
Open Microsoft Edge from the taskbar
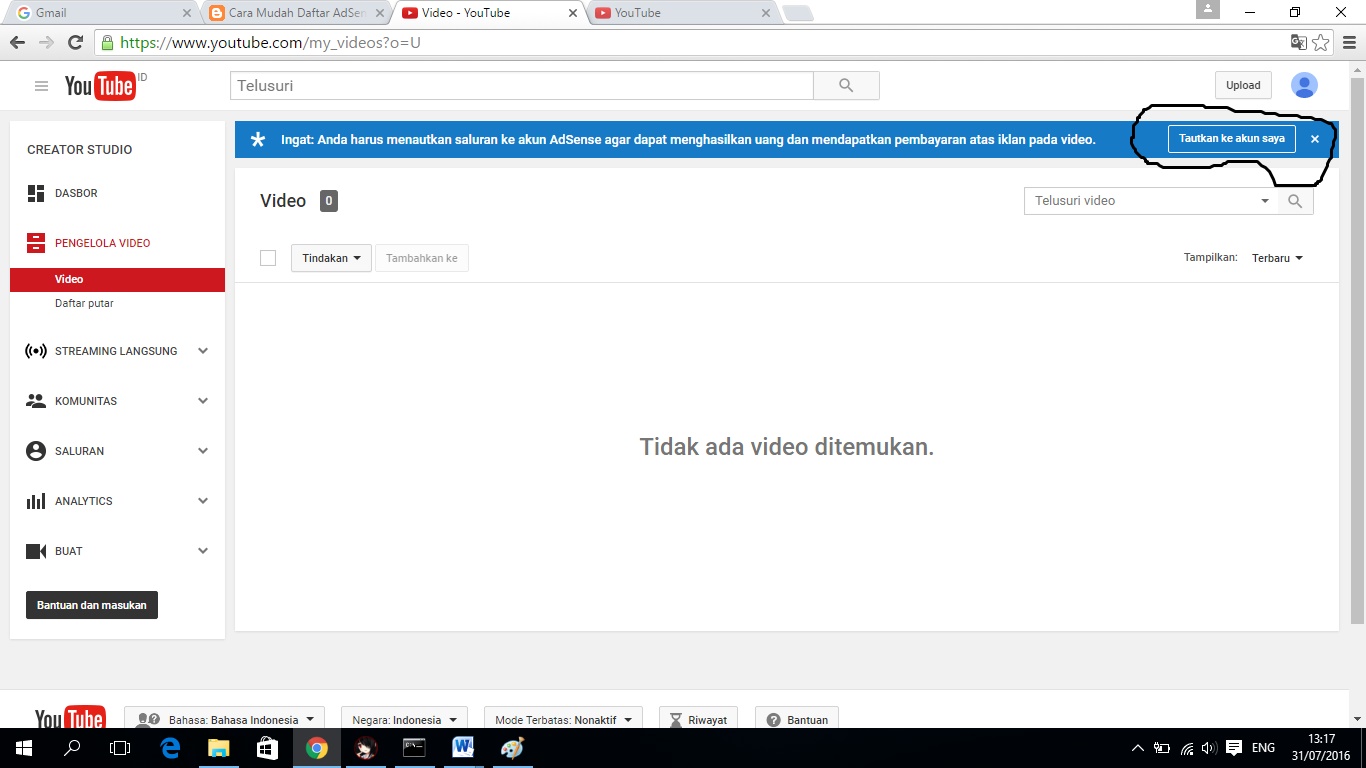click(170, 748)
